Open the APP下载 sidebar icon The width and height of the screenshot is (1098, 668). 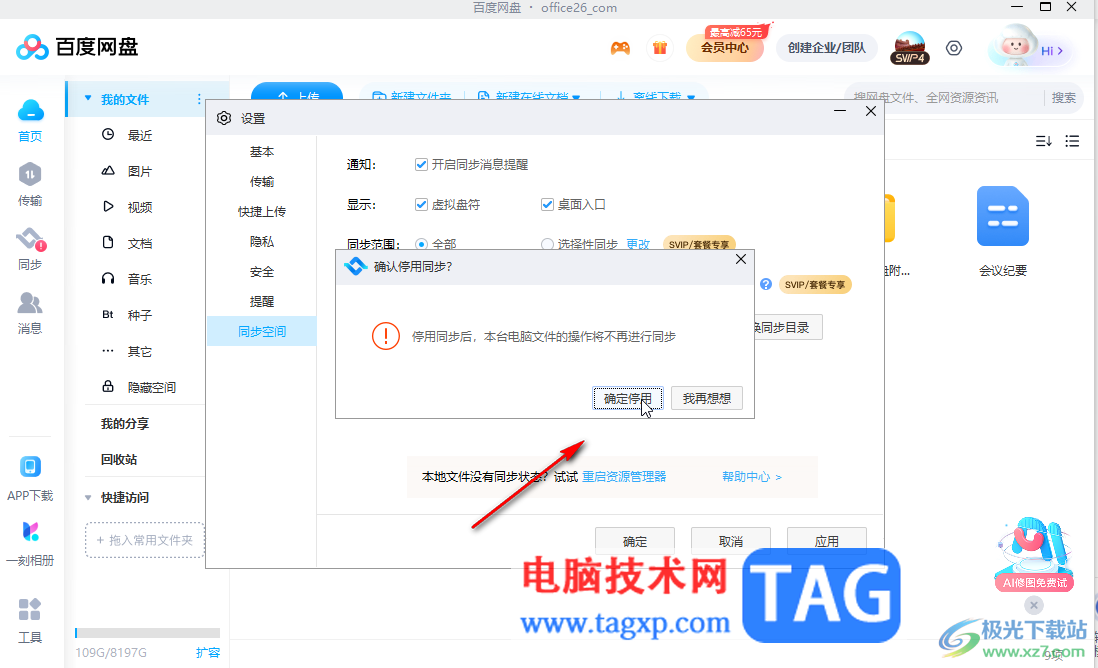(30, 466)
